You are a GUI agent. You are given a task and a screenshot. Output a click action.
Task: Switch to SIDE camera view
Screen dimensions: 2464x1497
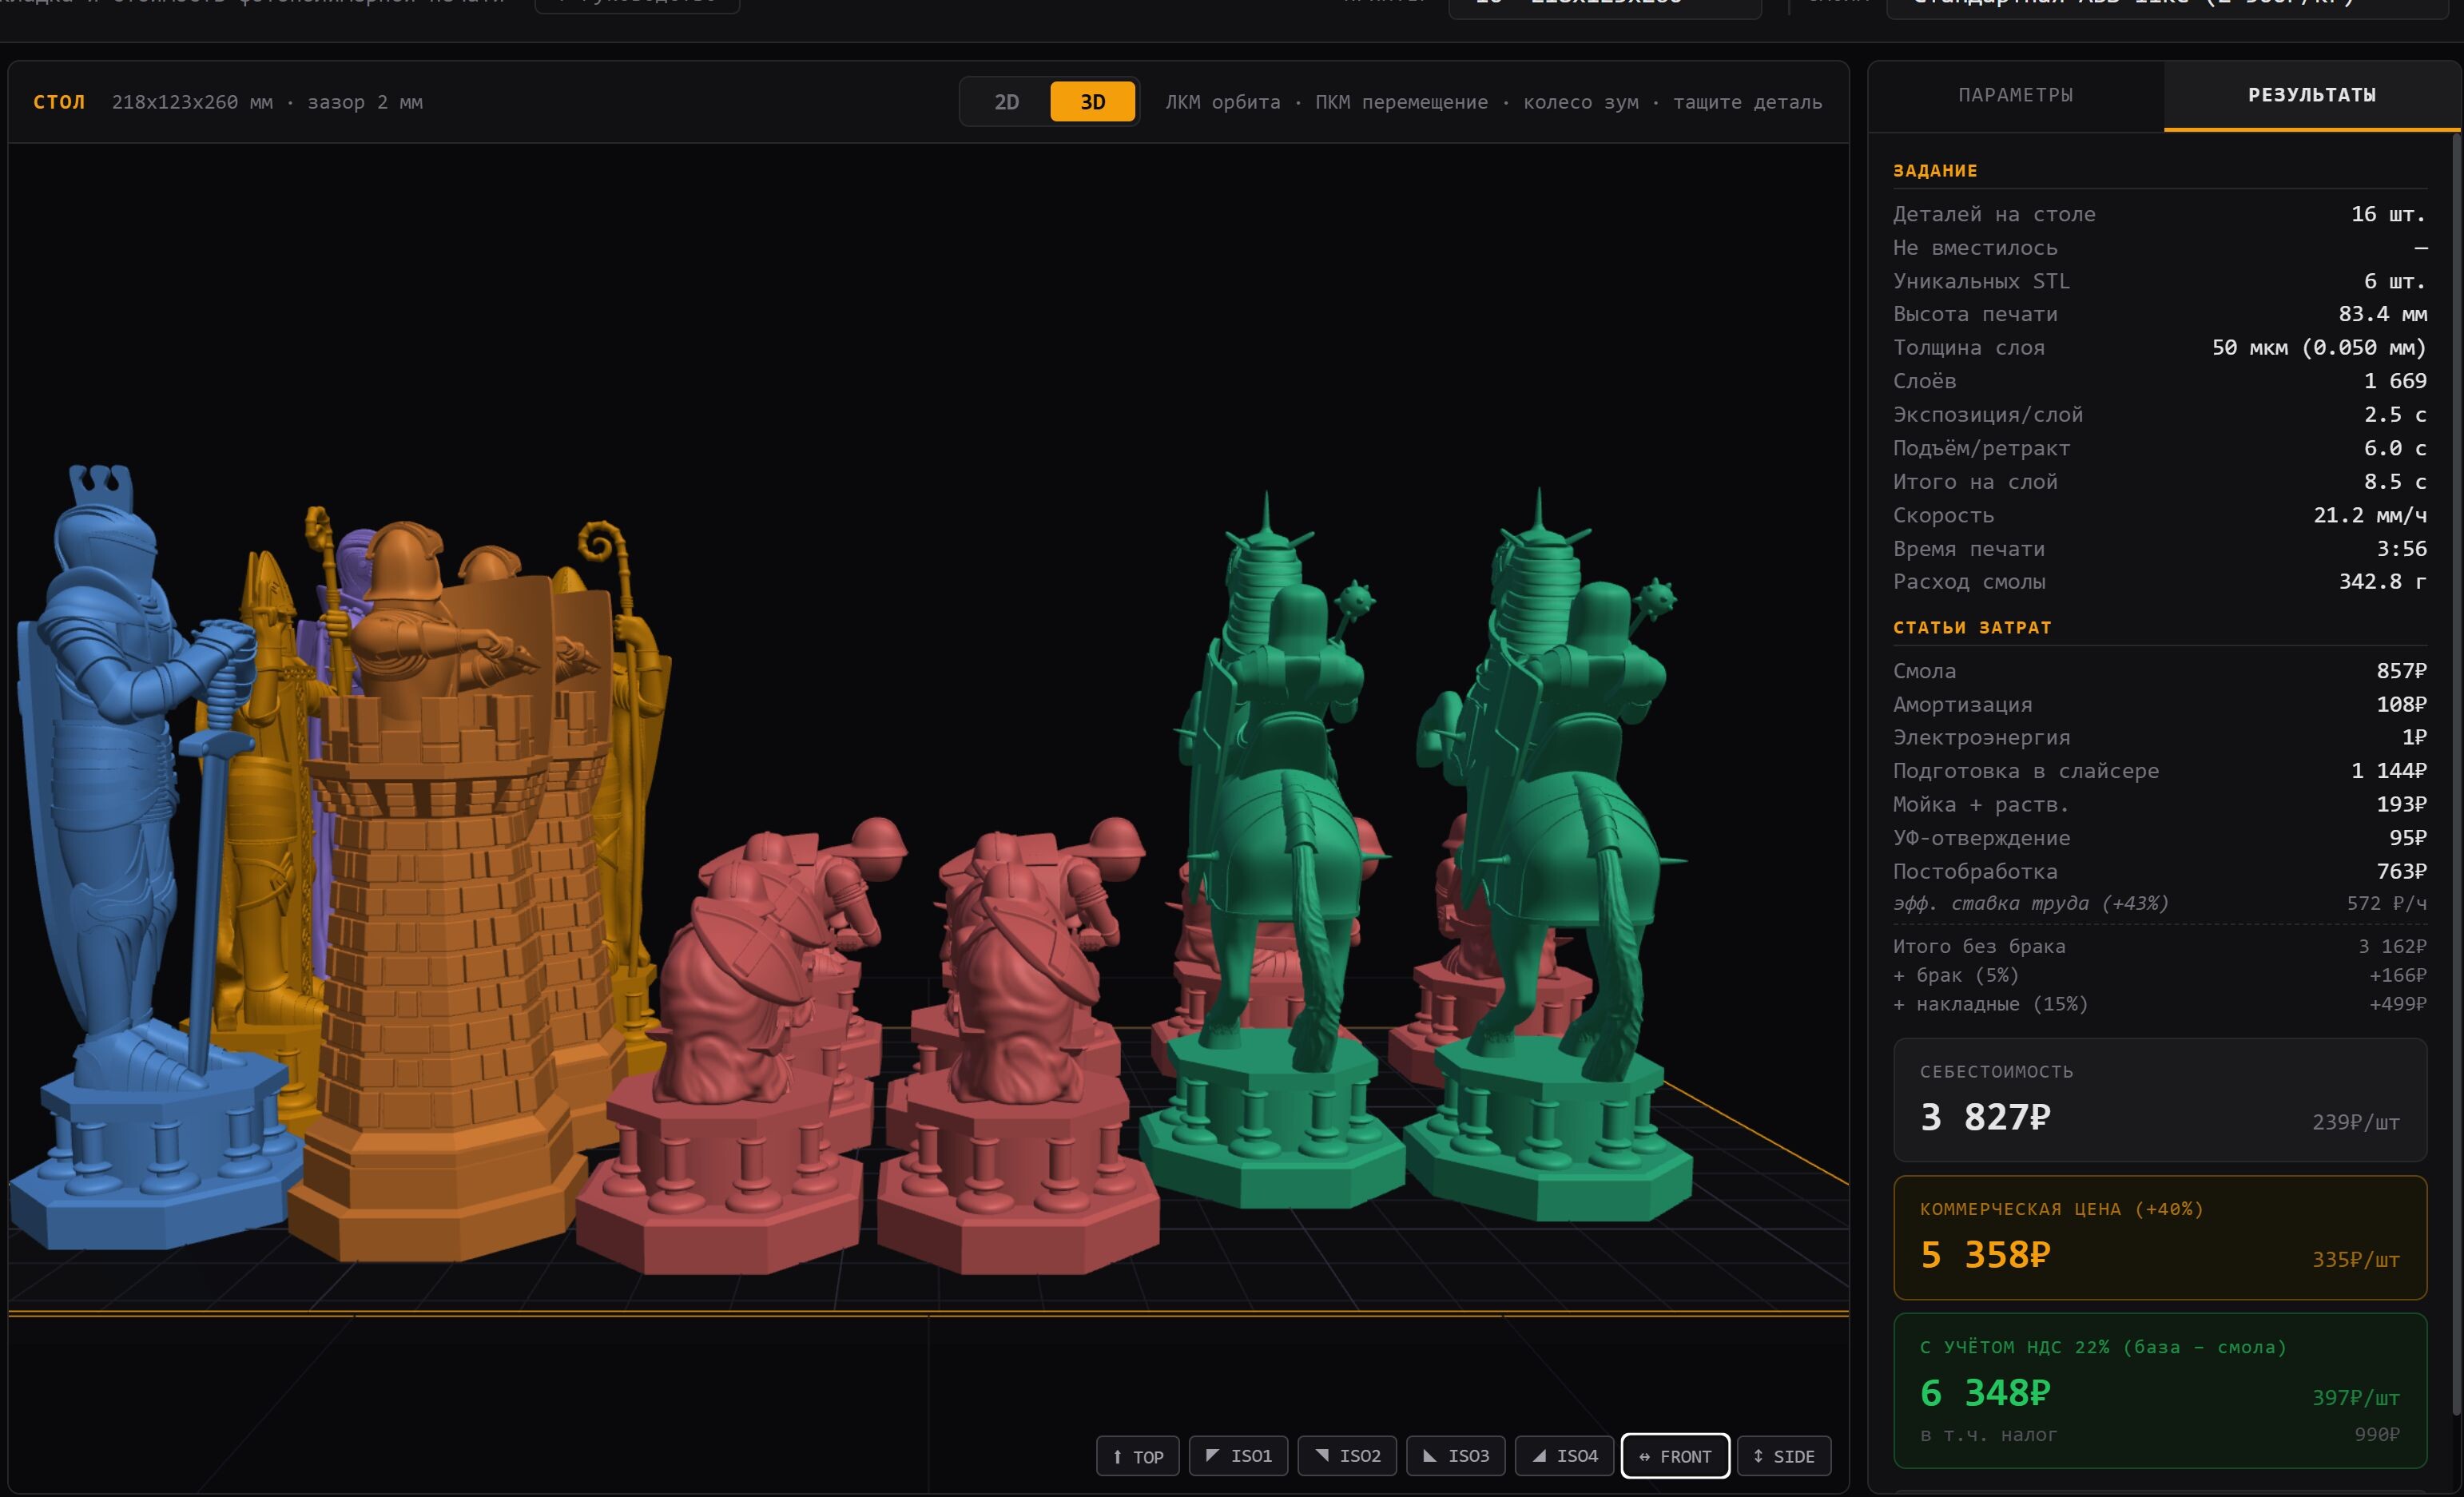click(1783, 1456)
